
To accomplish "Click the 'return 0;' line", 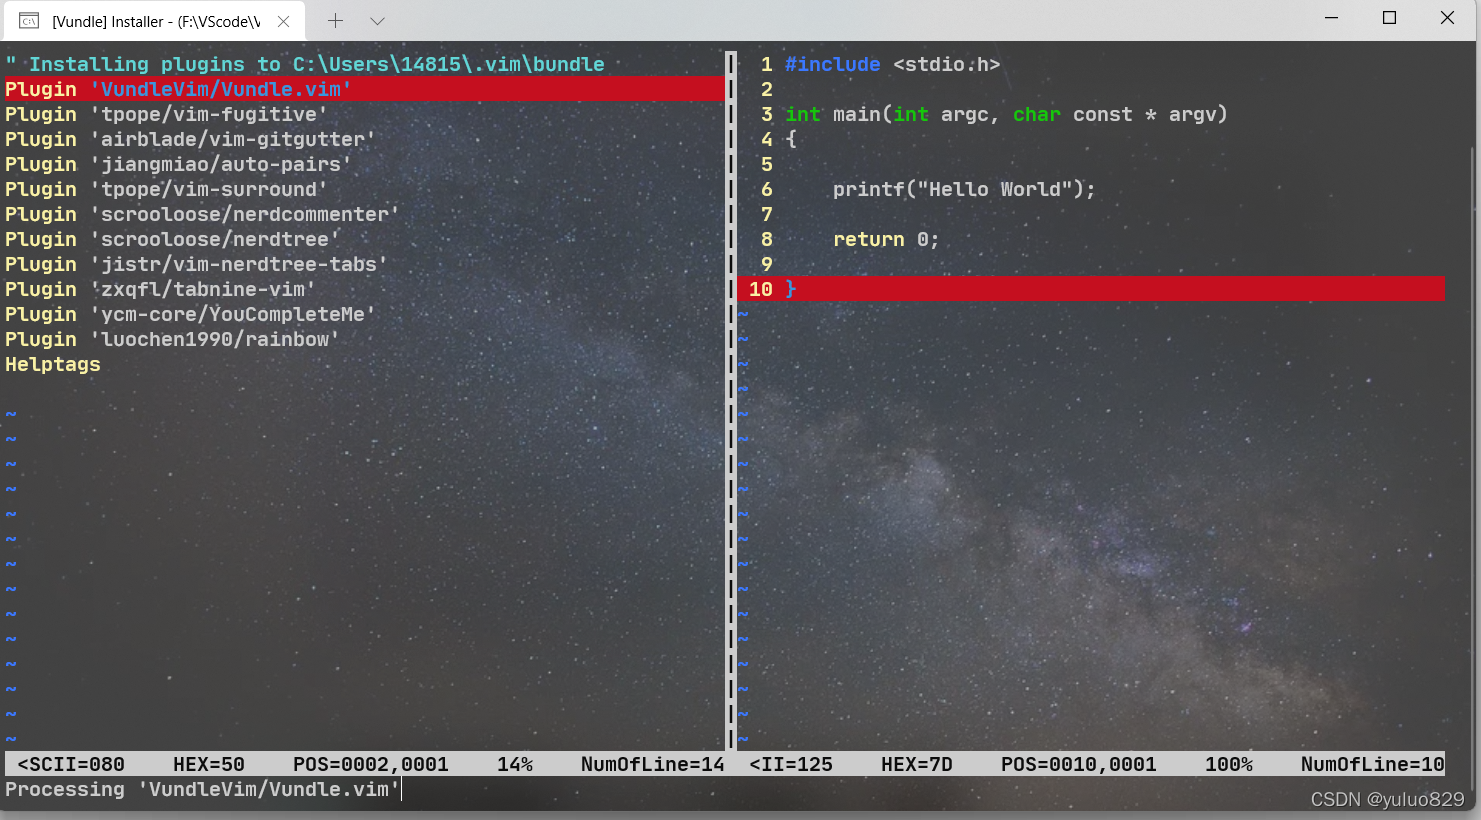I will [886, 239].
